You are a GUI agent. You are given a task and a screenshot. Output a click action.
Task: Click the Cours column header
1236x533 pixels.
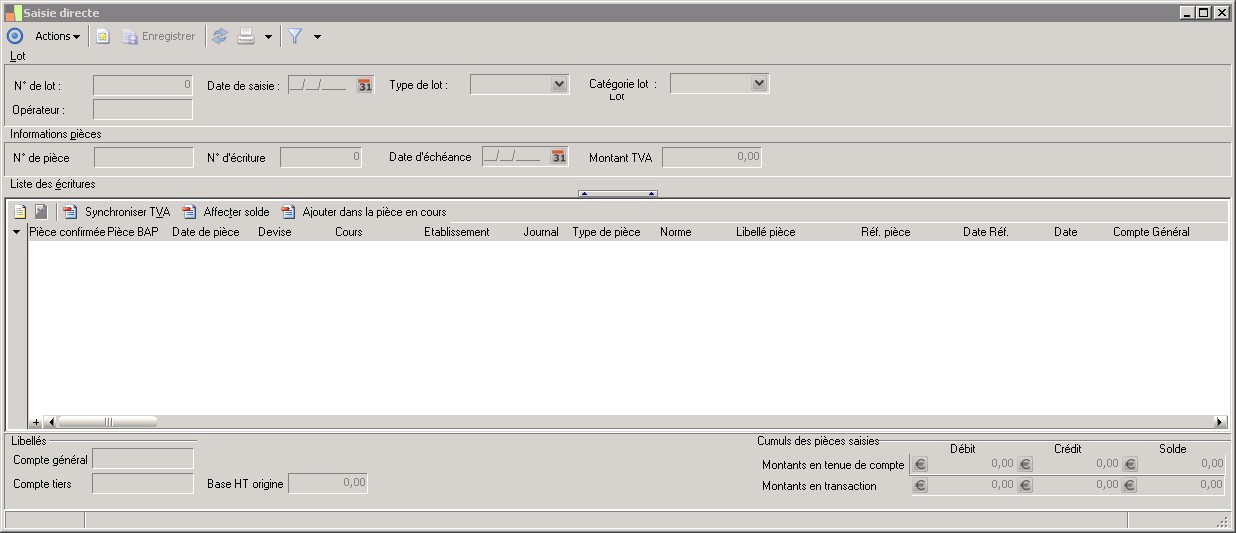349,232
